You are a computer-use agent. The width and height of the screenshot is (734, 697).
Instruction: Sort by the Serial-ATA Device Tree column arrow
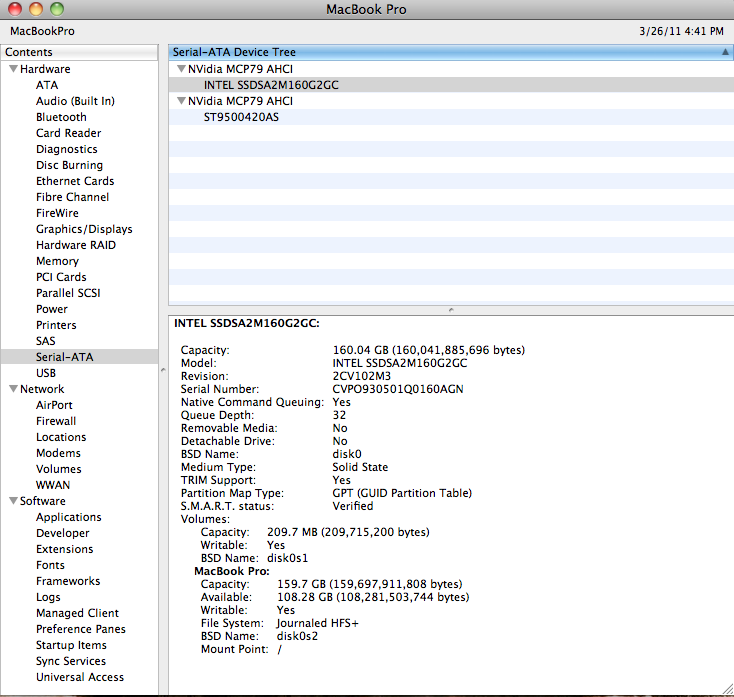(x=725, y=52)
